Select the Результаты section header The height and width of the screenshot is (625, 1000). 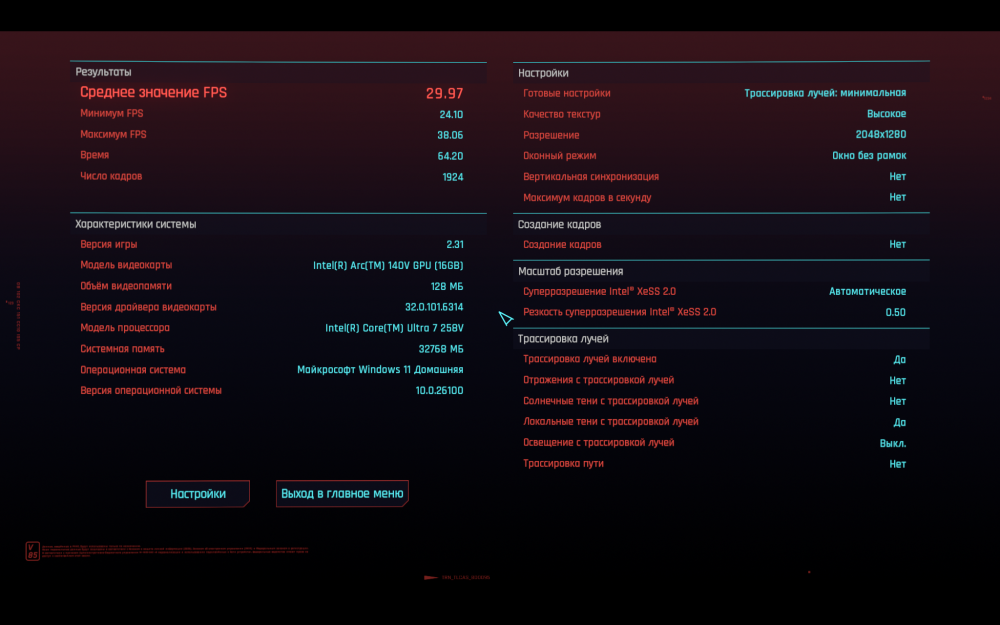pos(103,72)
